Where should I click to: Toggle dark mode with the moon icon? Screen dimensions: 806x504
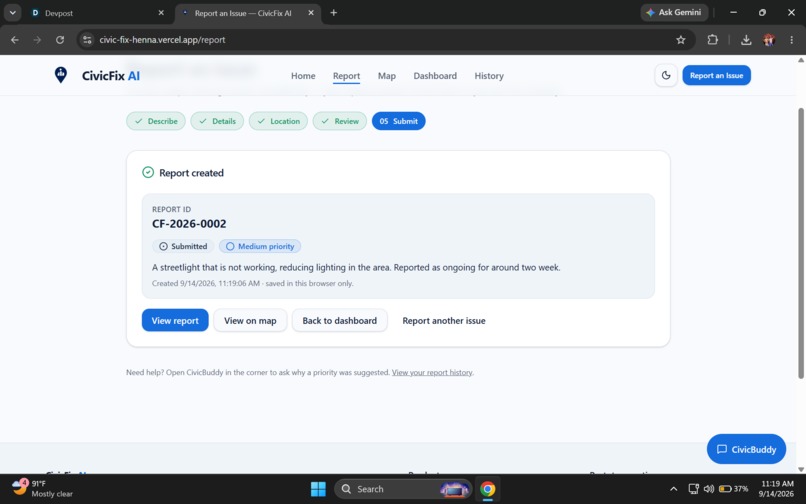click(x=666, y=76)
